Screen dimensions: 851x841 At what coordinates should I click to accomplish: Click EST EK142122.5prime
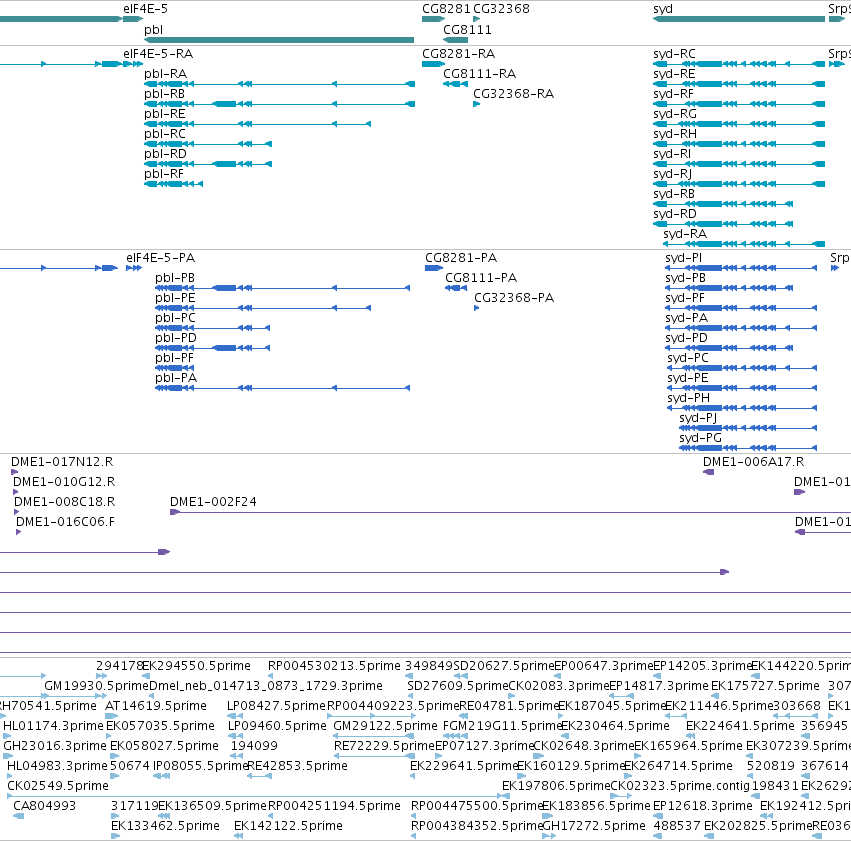click(238, 836)
